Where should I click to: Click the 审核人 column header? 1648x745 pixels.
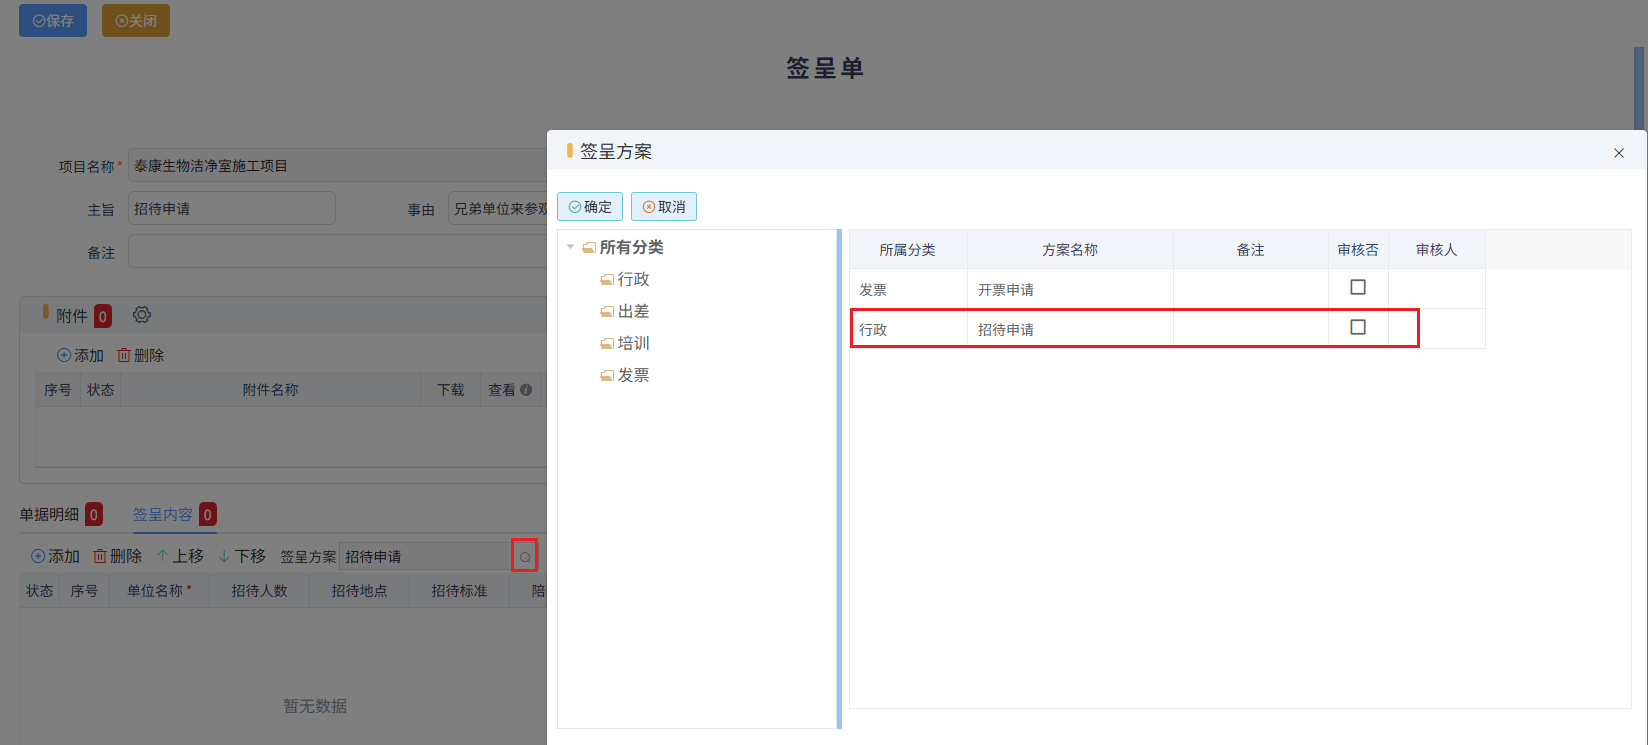1436,250
